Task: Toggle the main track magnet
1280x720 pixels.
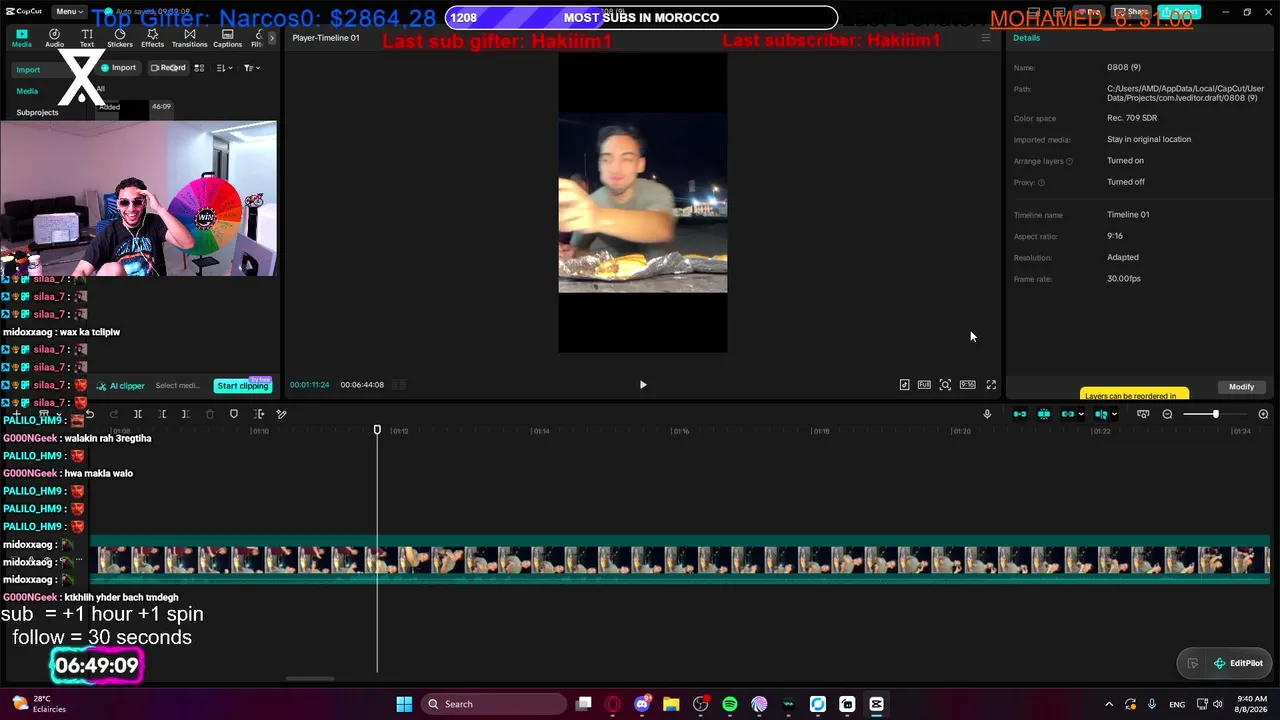Action: coord(1020,414)
